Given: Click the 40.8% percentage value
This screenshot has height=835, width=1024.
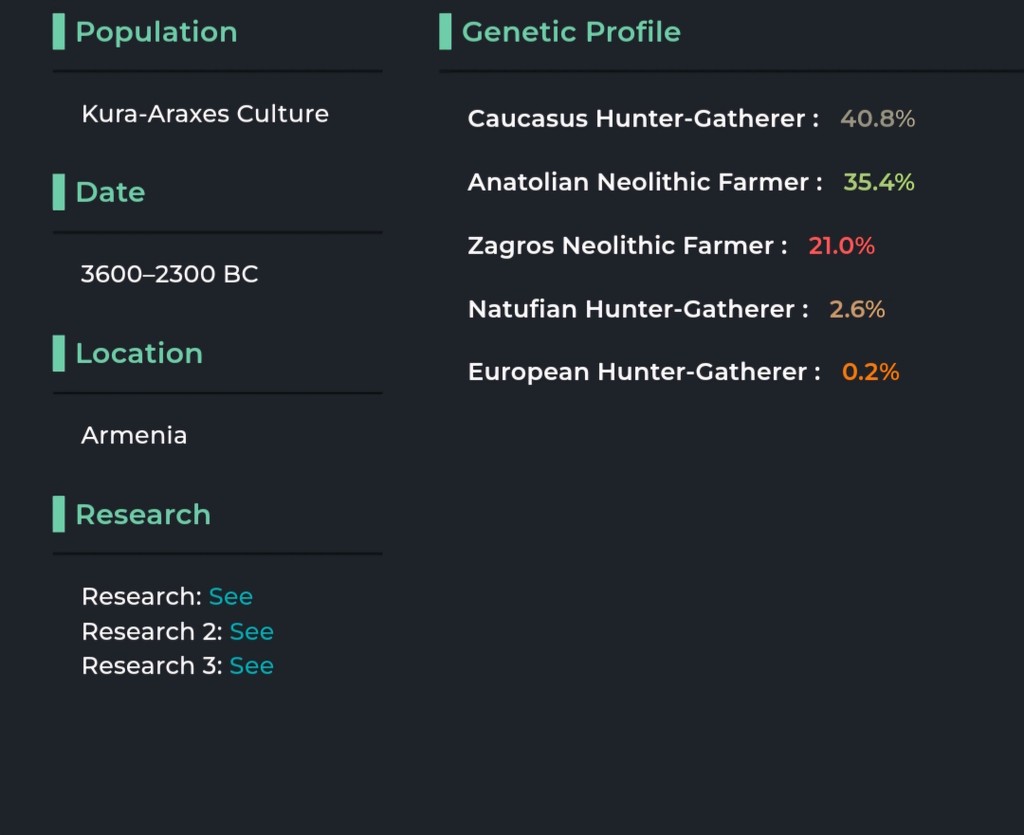Looking at the screenshot, I should coord(877,119).
